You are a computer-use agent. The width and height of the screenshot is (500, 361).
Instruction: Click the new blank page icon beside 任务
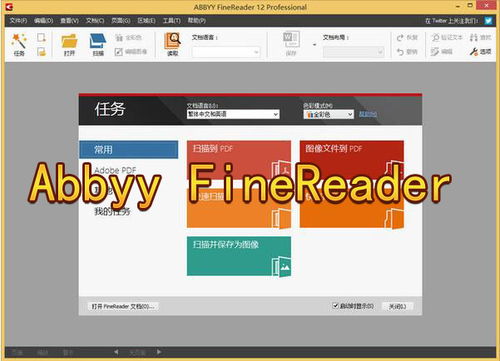coord(41,37)
